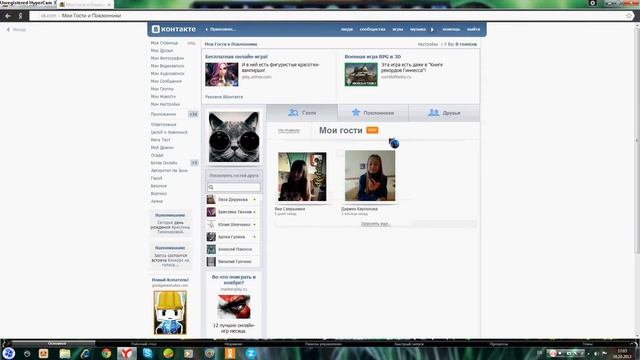Screen dimensions: 640x360
Task: Expand dropdown arrow next to Юлия Шевченко
Action: 254,224
